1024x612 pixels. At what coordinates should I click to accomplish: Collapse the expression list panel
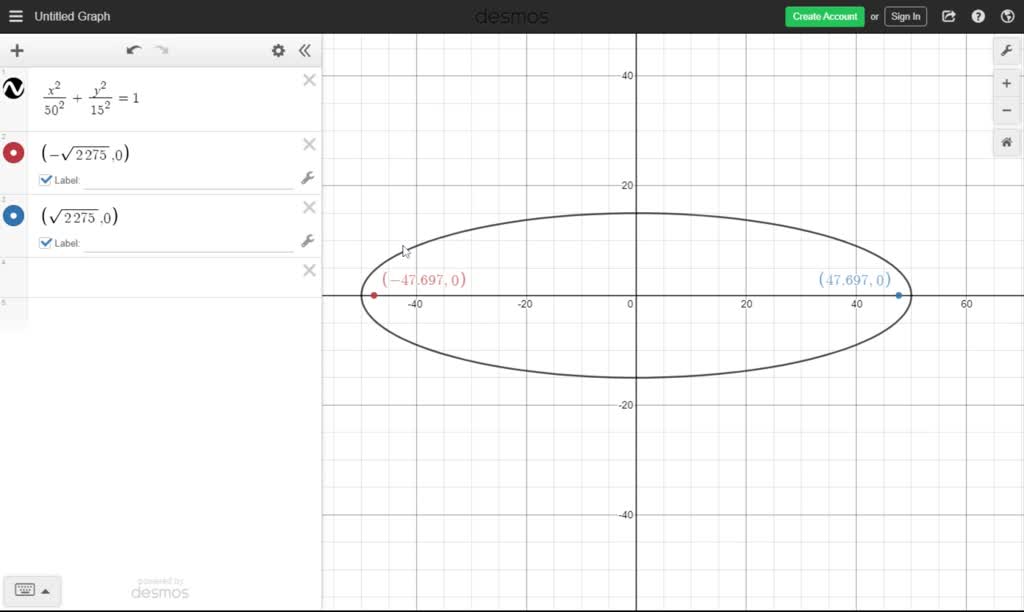point(305,50)
